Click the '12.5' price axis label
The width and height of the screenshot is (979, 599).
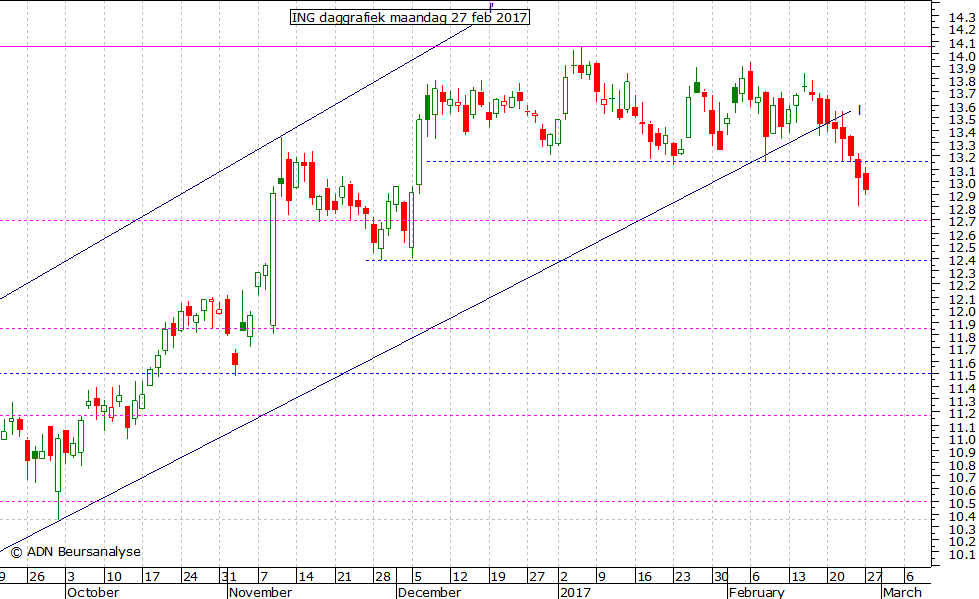click(x=962, y=248)
